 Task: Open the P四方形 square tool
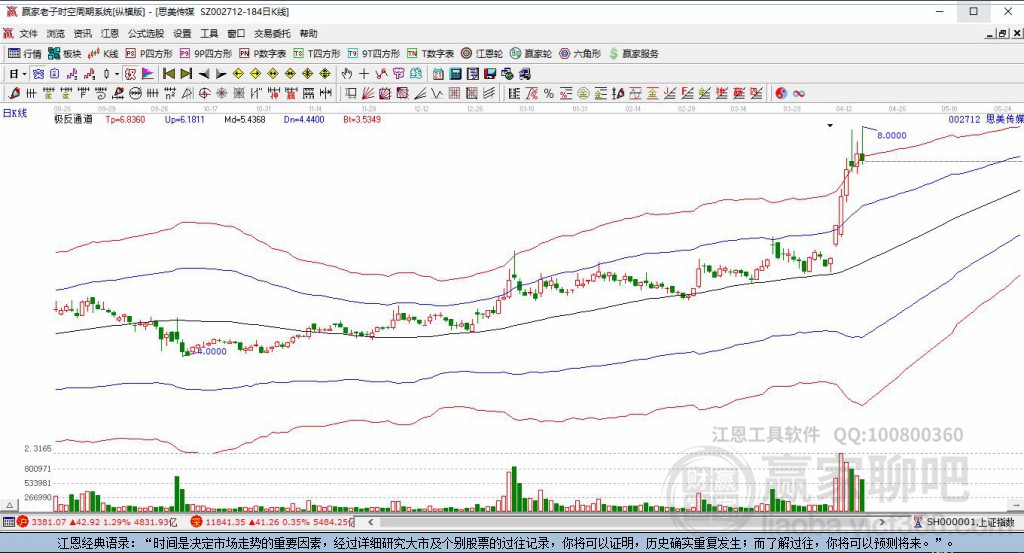pos(149,54)
